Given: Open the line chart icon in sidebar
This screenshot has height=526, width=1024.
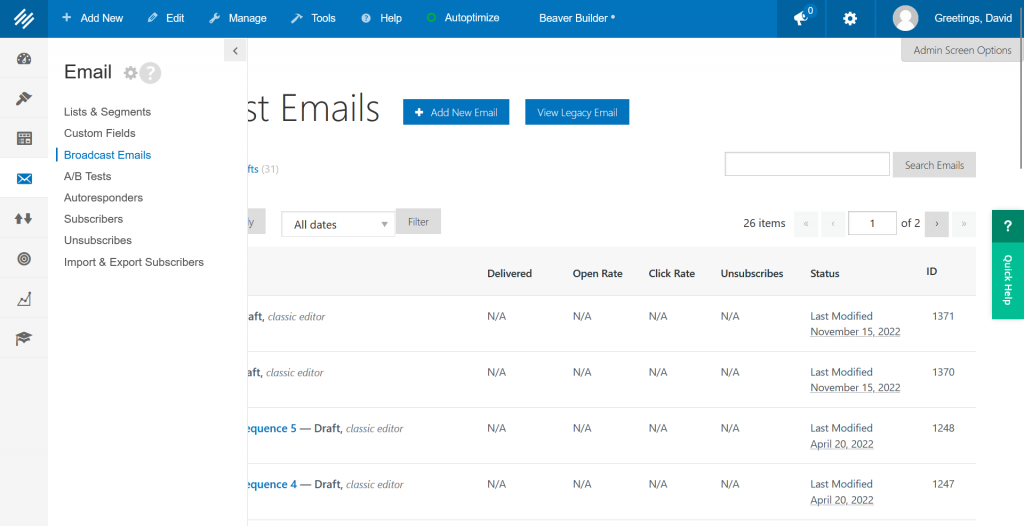Looking at the screenshot, I should [24, 299].
